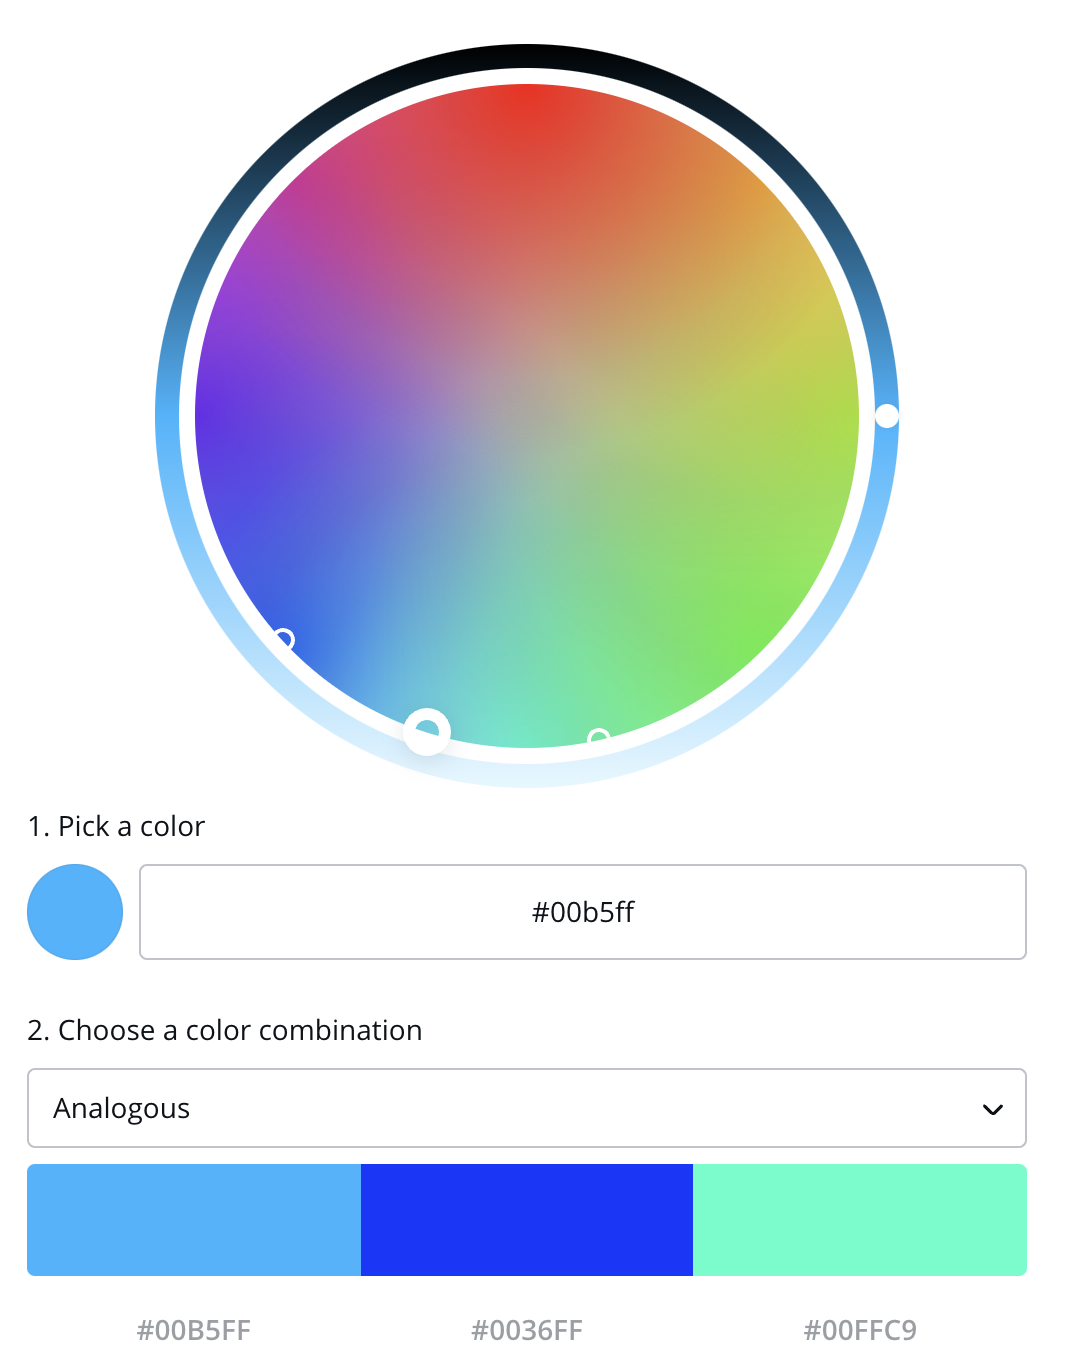This screenshot has height=1366, width=1067.
Task: Click the #0036FF hex code label
Action: 527,1330
